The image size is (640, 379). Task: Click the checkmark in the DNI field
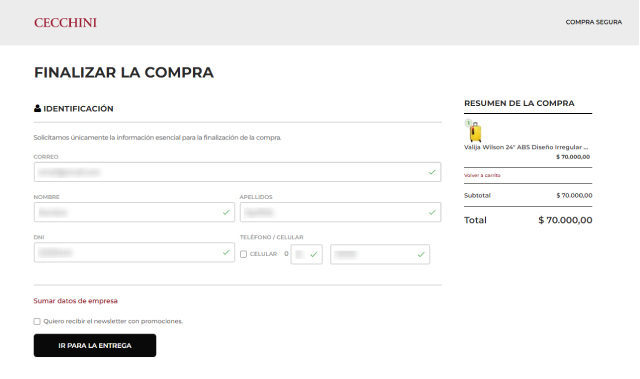coord(226,253)
